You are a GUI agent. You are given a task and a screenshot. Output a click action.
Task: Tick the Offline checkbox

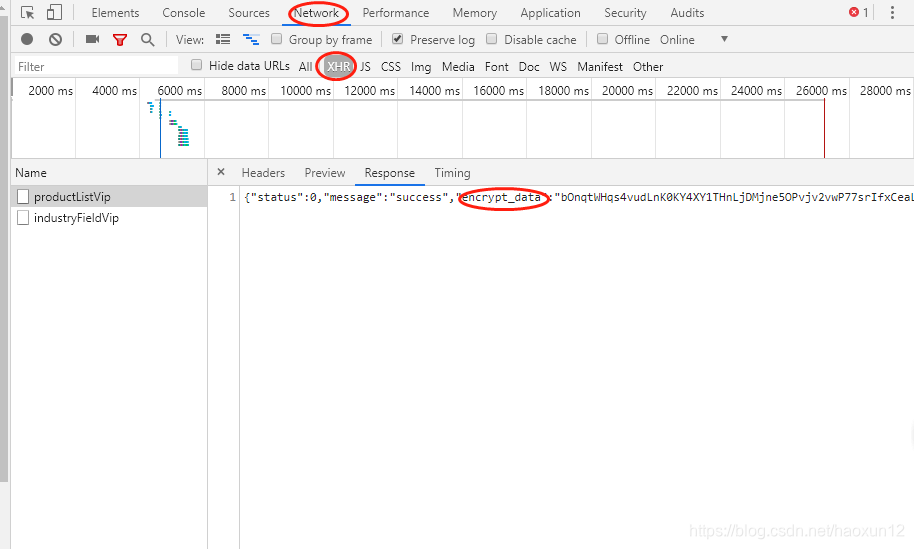(x=603, y=39)
